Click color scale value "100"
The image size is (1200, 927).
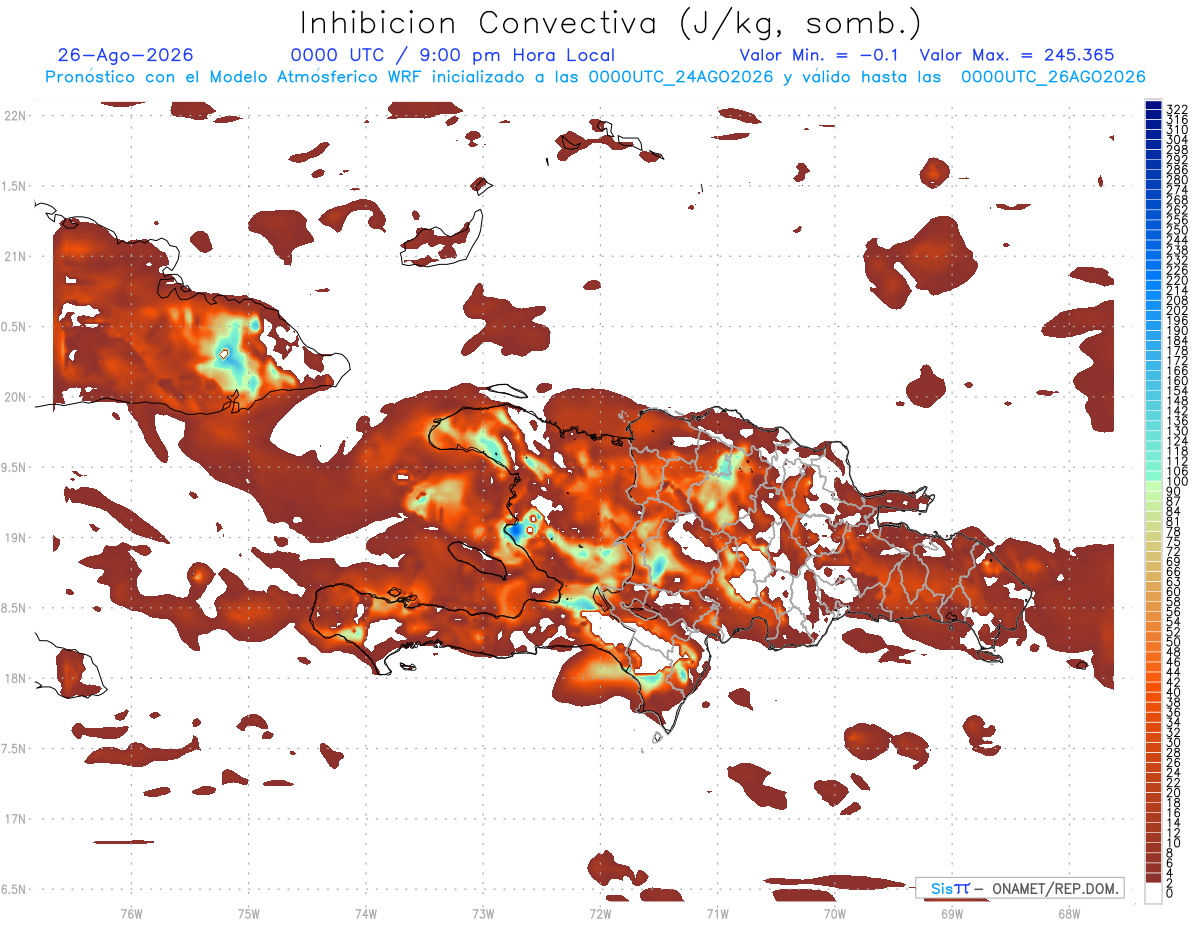click(1177, 482)
